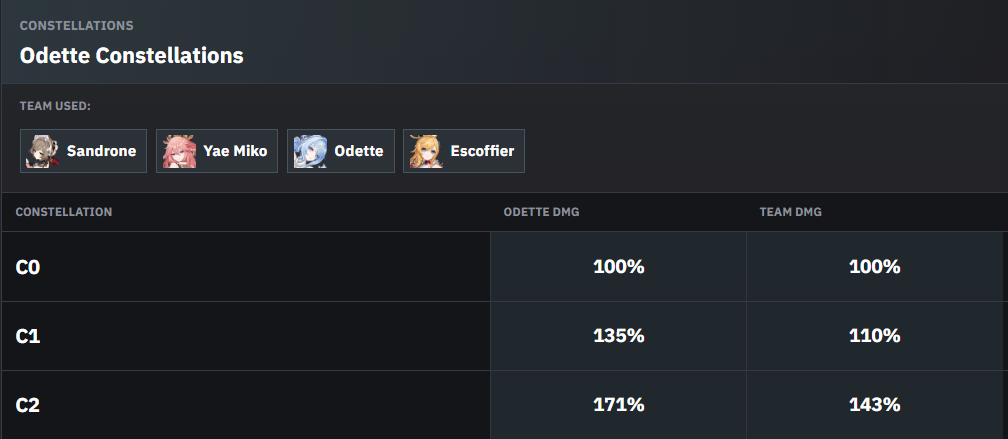Viewport: 1008px width, 439px height.
Task: Select the Escoffier team member name
Action: point(482,151)
